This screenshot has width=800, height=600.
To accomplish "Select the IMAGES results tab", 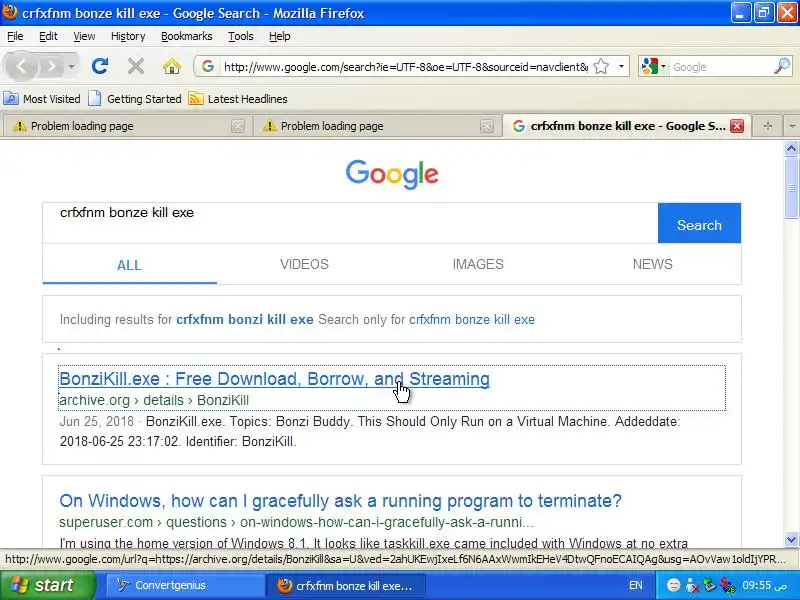I will 478,264.
